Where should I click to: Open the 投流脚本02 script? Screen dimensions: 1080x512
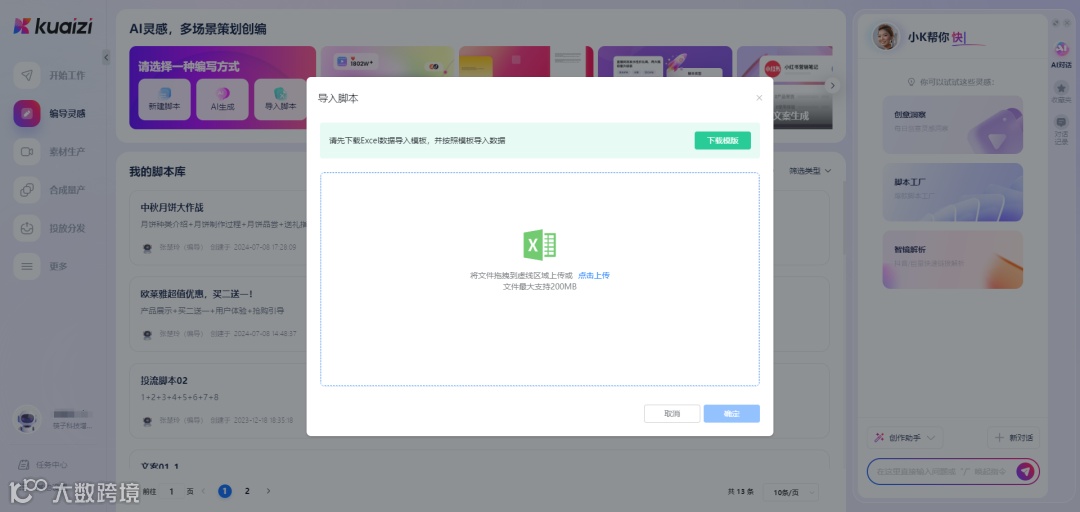[164, 380]
